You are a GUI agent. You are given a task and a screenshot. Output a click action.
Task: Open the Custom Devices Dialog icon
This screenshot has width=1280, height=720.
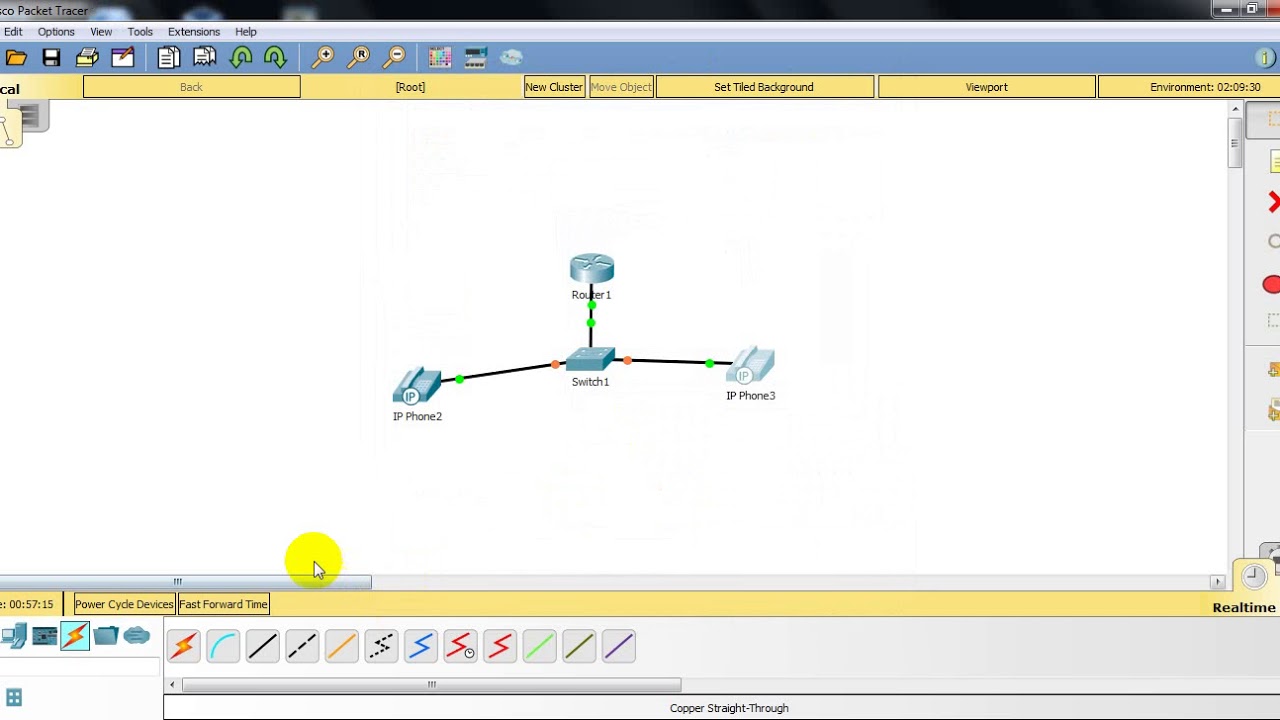click(475, 57)
